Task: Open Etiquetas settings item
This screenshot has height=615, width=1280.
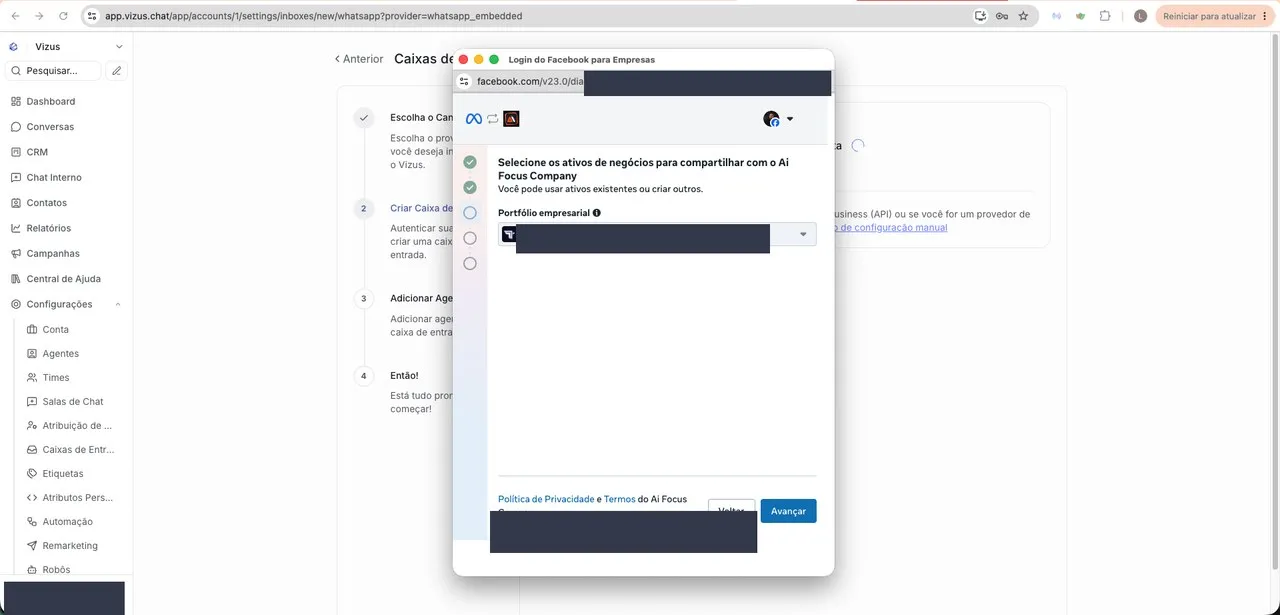Action: 63,474
